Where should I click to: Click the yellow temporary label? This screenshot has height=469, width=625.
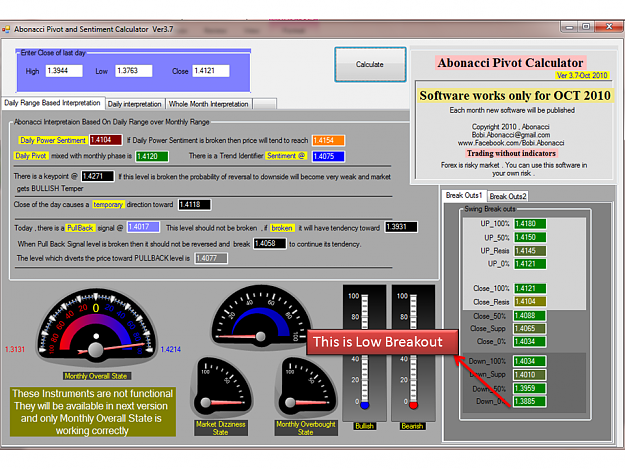[x=108, y=204]
